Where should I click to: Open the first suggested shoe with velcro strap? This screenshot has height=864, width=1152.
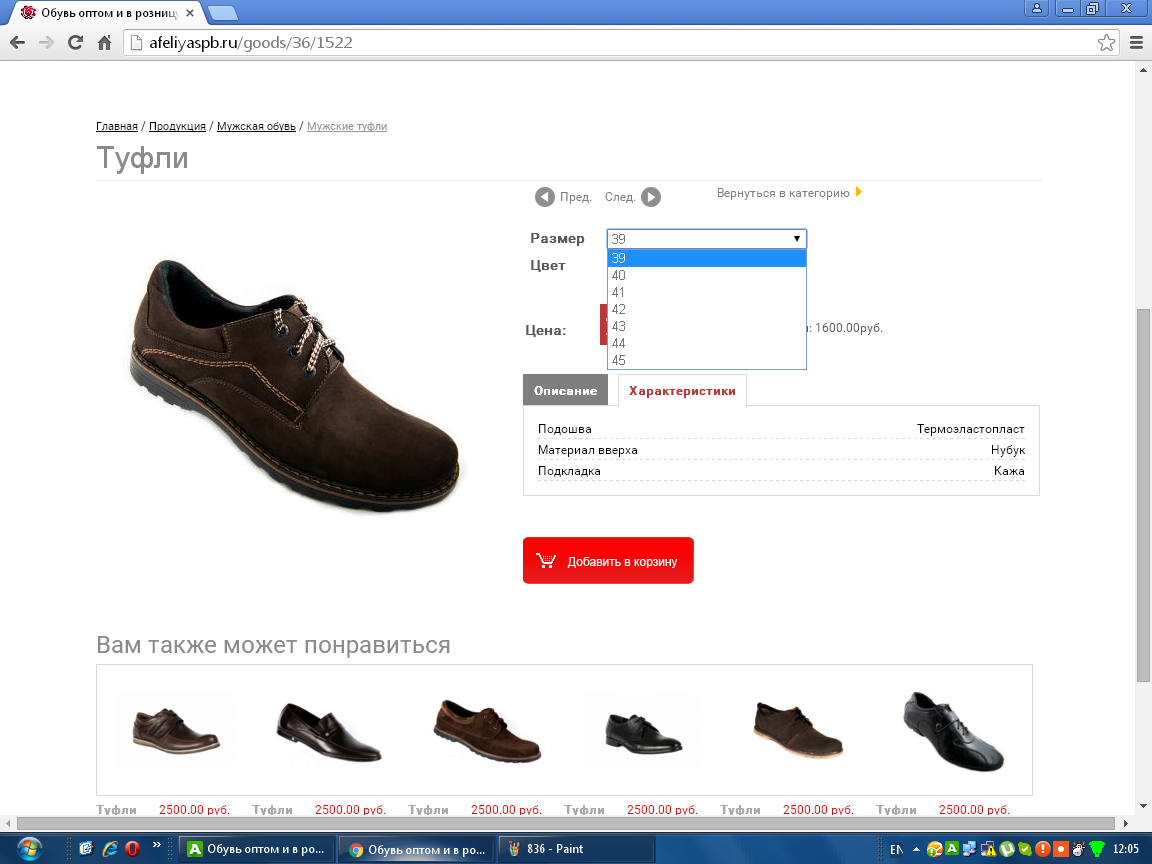(x=176, y=731)
